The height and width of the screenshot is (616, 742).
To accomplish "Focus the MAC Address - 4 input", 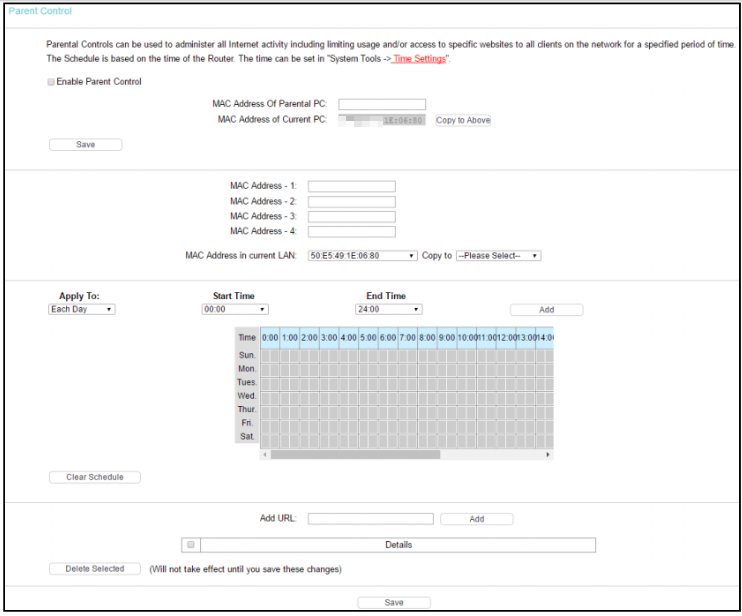I will [352, 232].
